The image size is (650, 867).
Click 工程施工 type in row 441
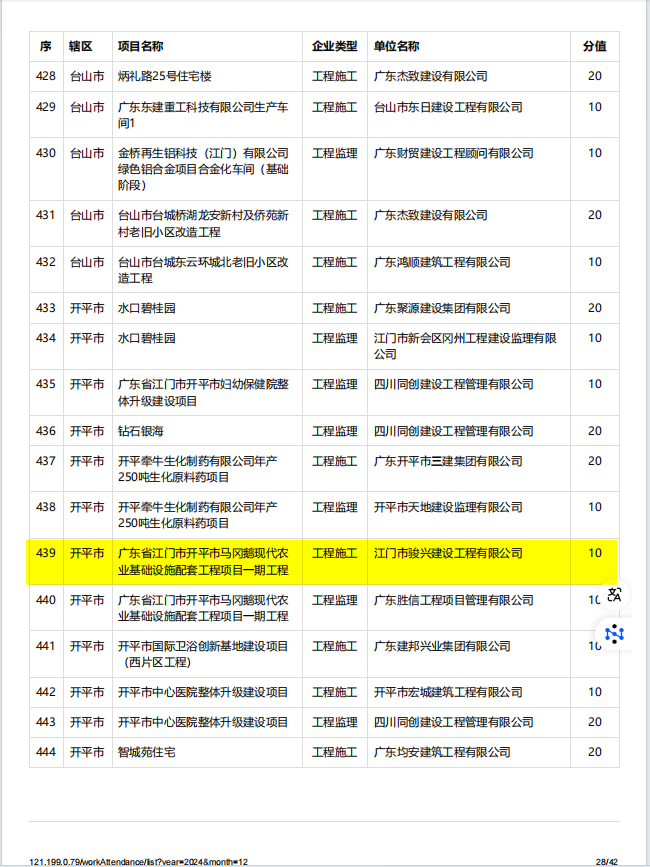(x=334, y=646)
